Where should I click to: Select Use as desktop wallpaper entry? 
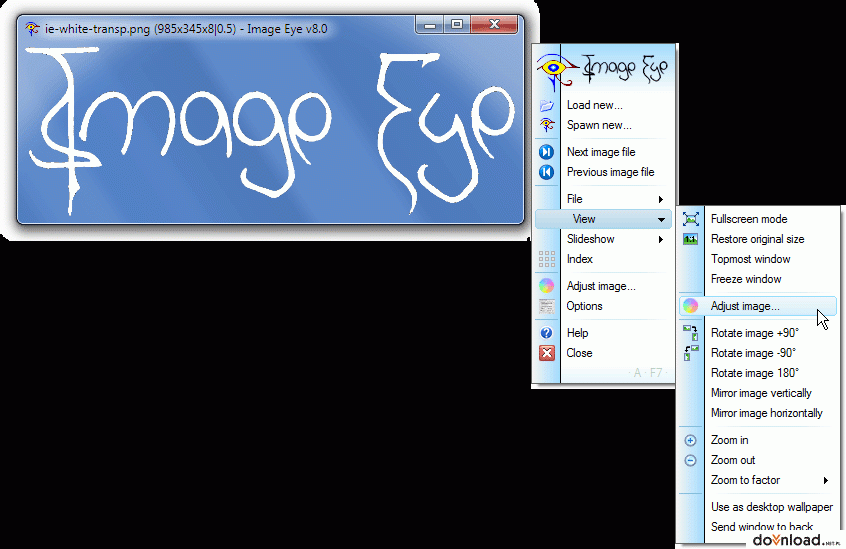[x=758, y=507]
